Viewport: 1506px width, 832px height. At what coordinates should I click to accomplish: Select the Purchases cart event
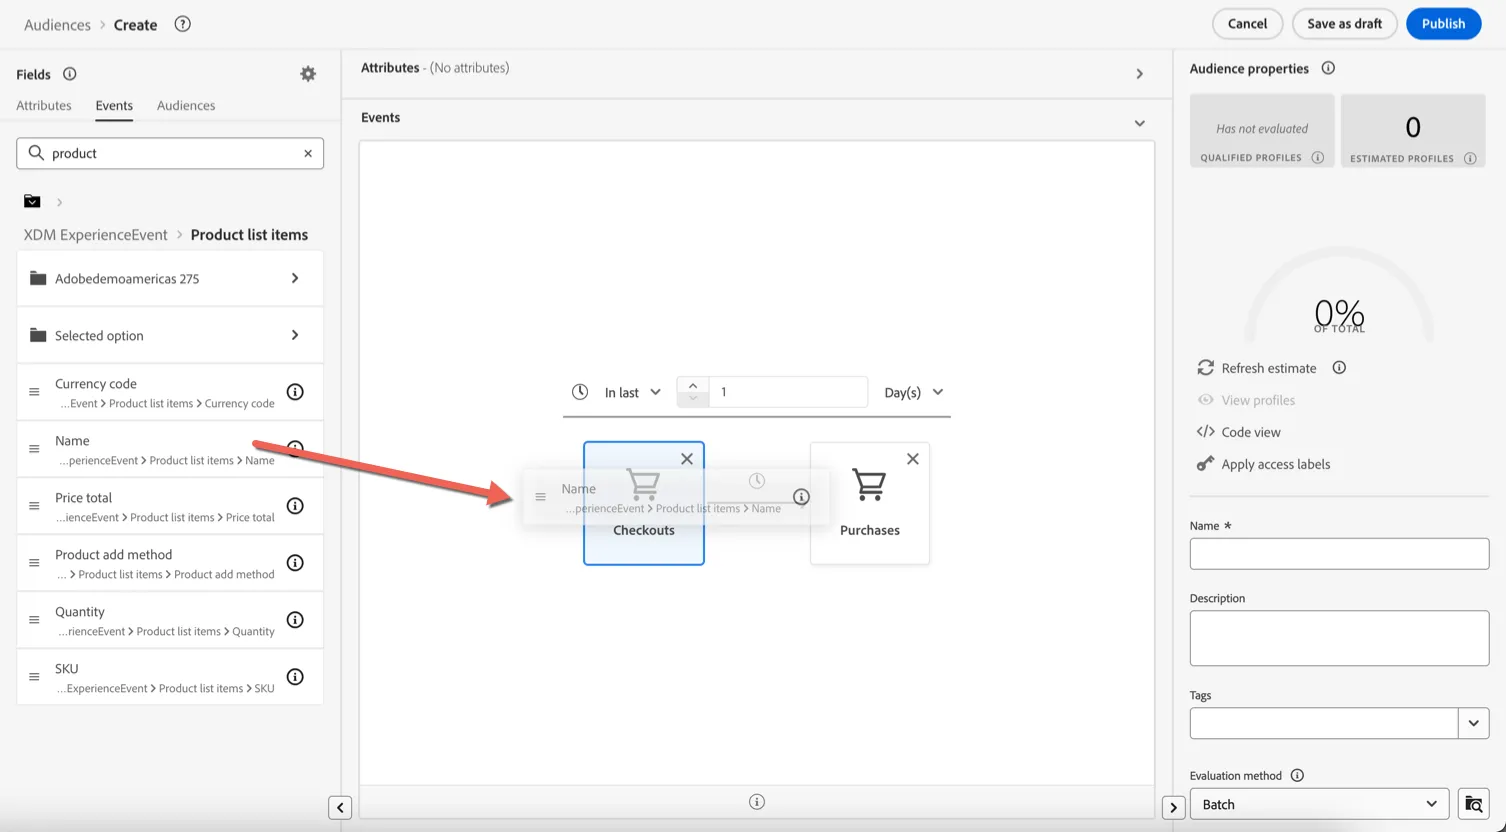tap(870, 504)
